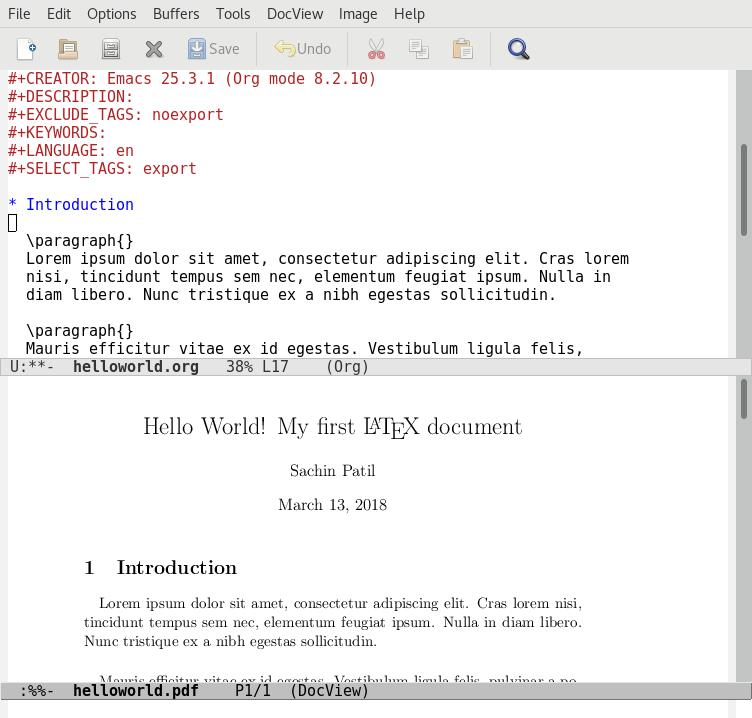Close the buffer with the X icon

[154, 49]
